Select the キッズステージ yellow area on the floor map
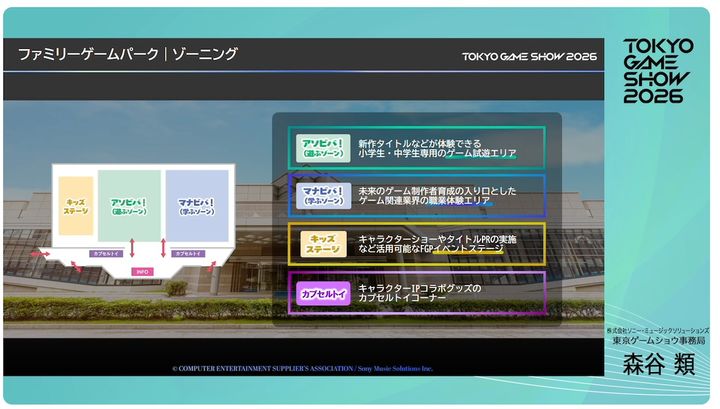720x409 pixels. (76, 206)
